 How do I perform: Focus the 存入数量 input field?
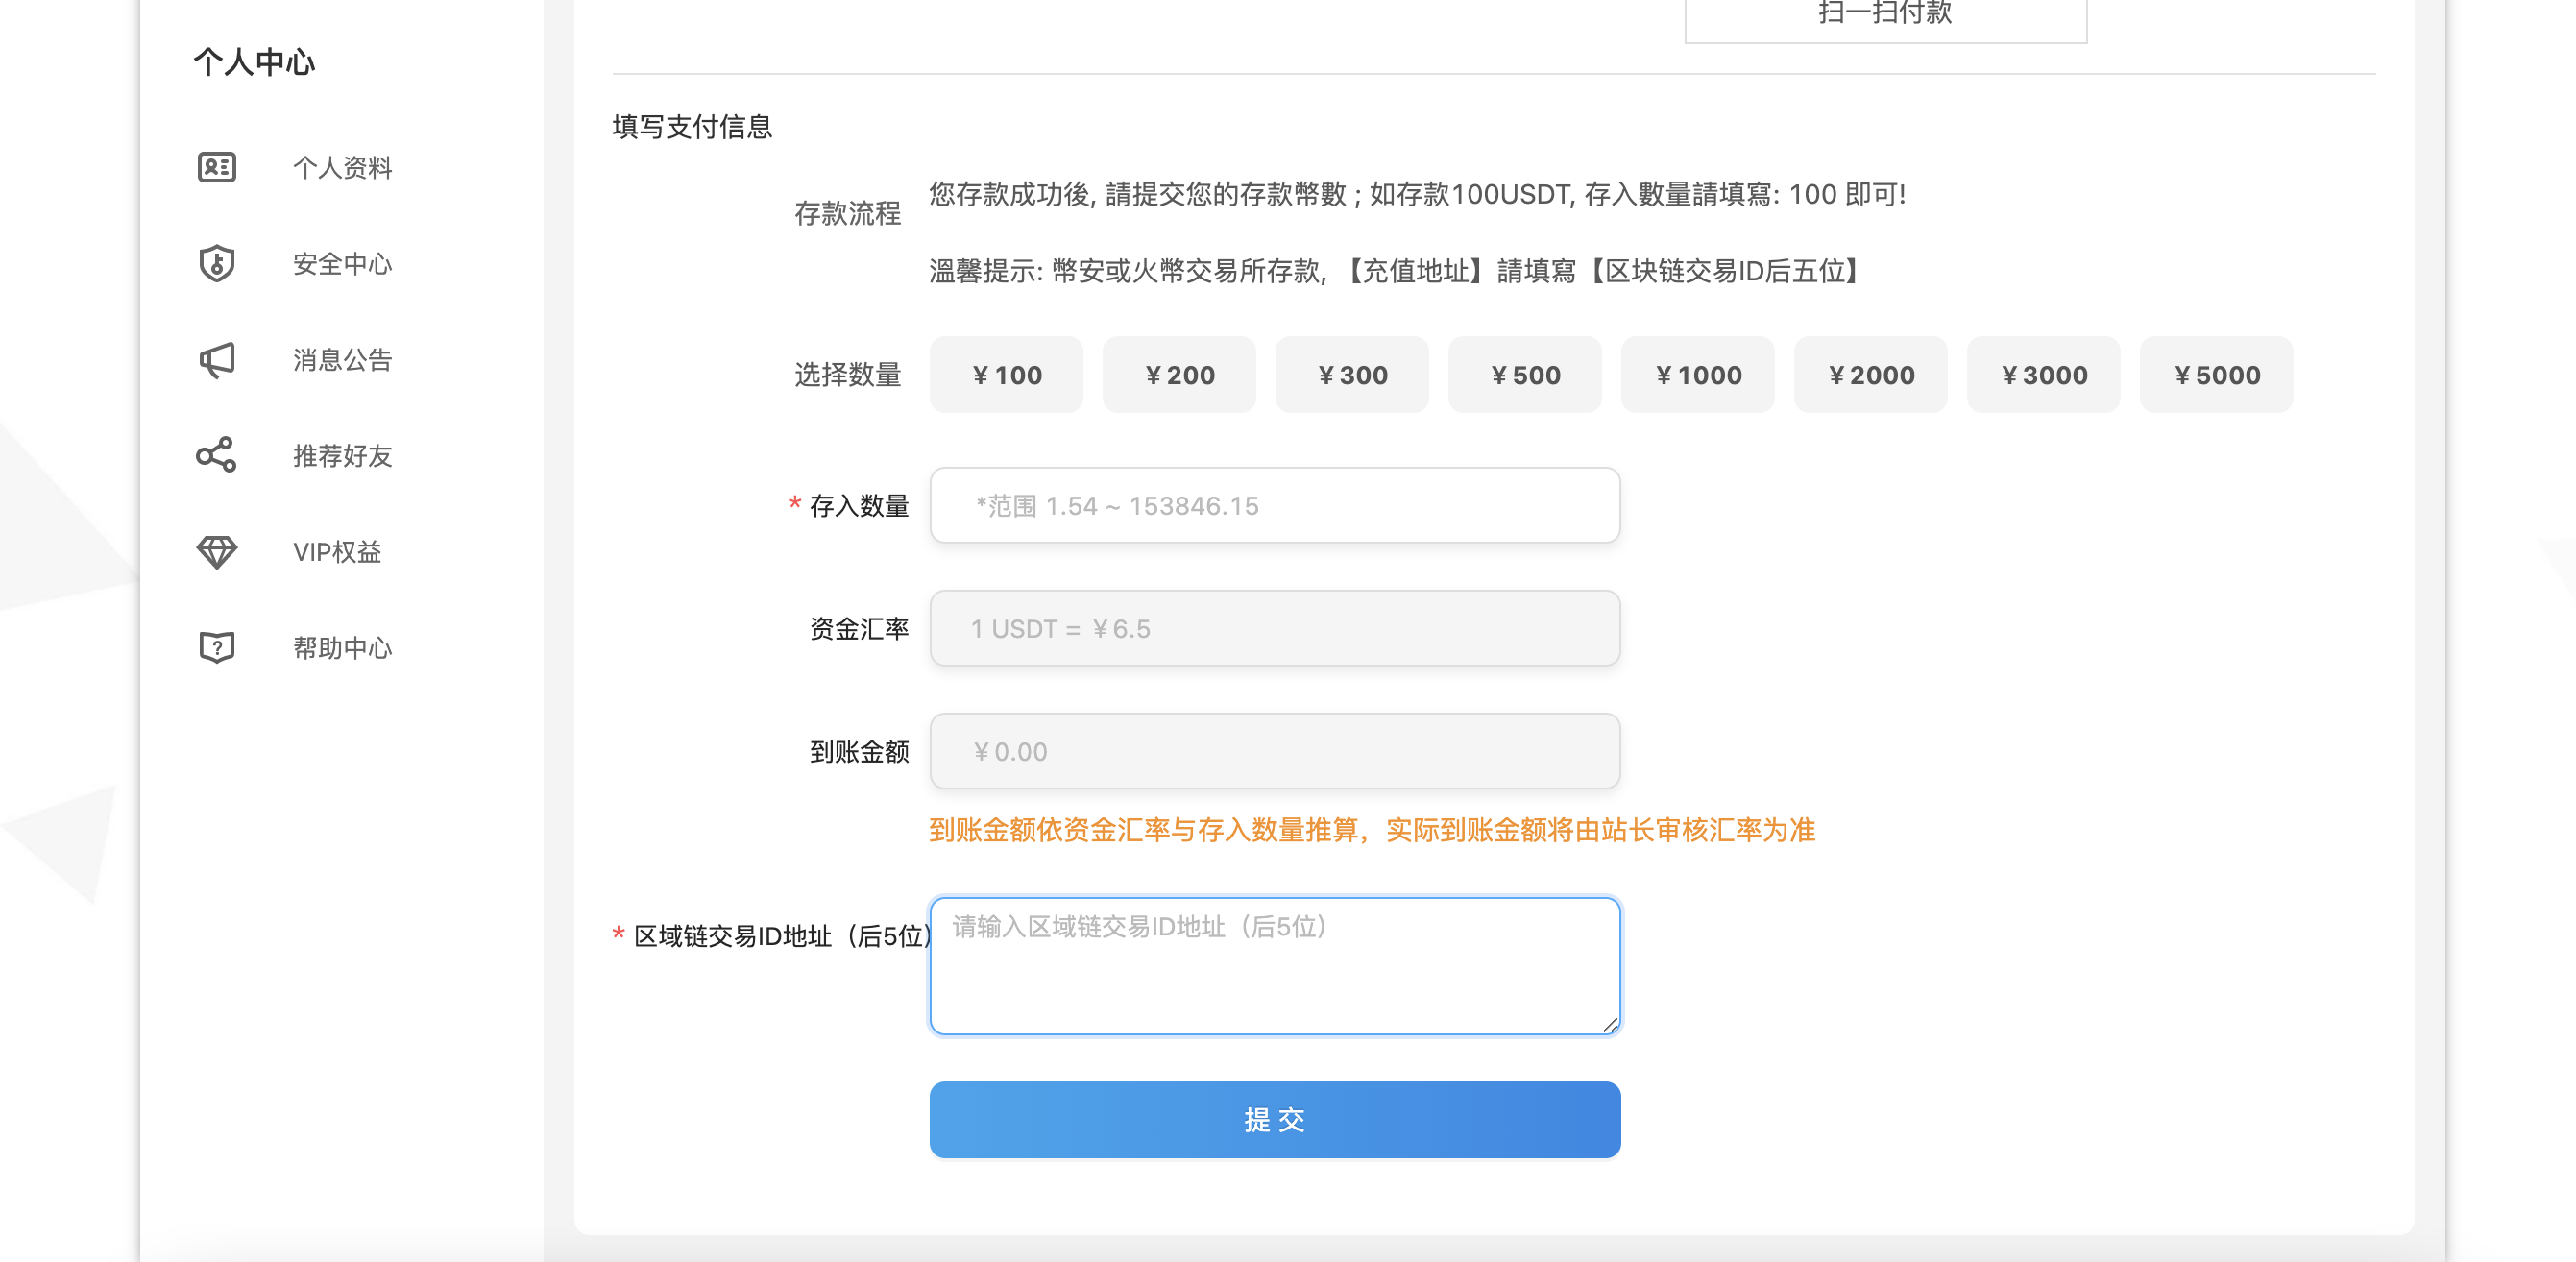pyautogui.click(x=1275, y=505)
